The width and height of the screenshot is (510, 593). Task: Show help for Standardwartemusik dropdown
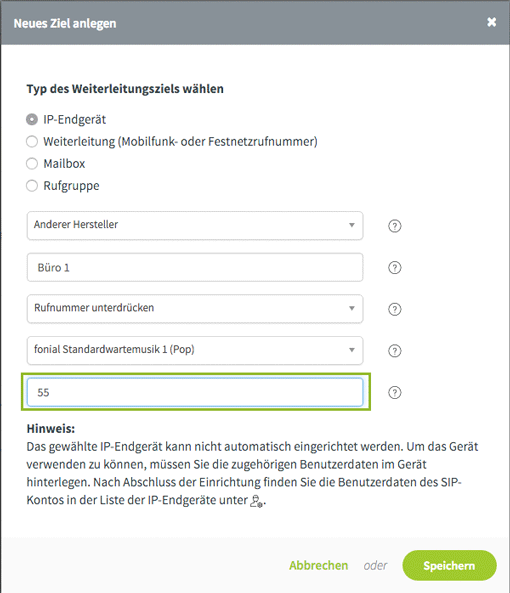(x=394, y=351)
